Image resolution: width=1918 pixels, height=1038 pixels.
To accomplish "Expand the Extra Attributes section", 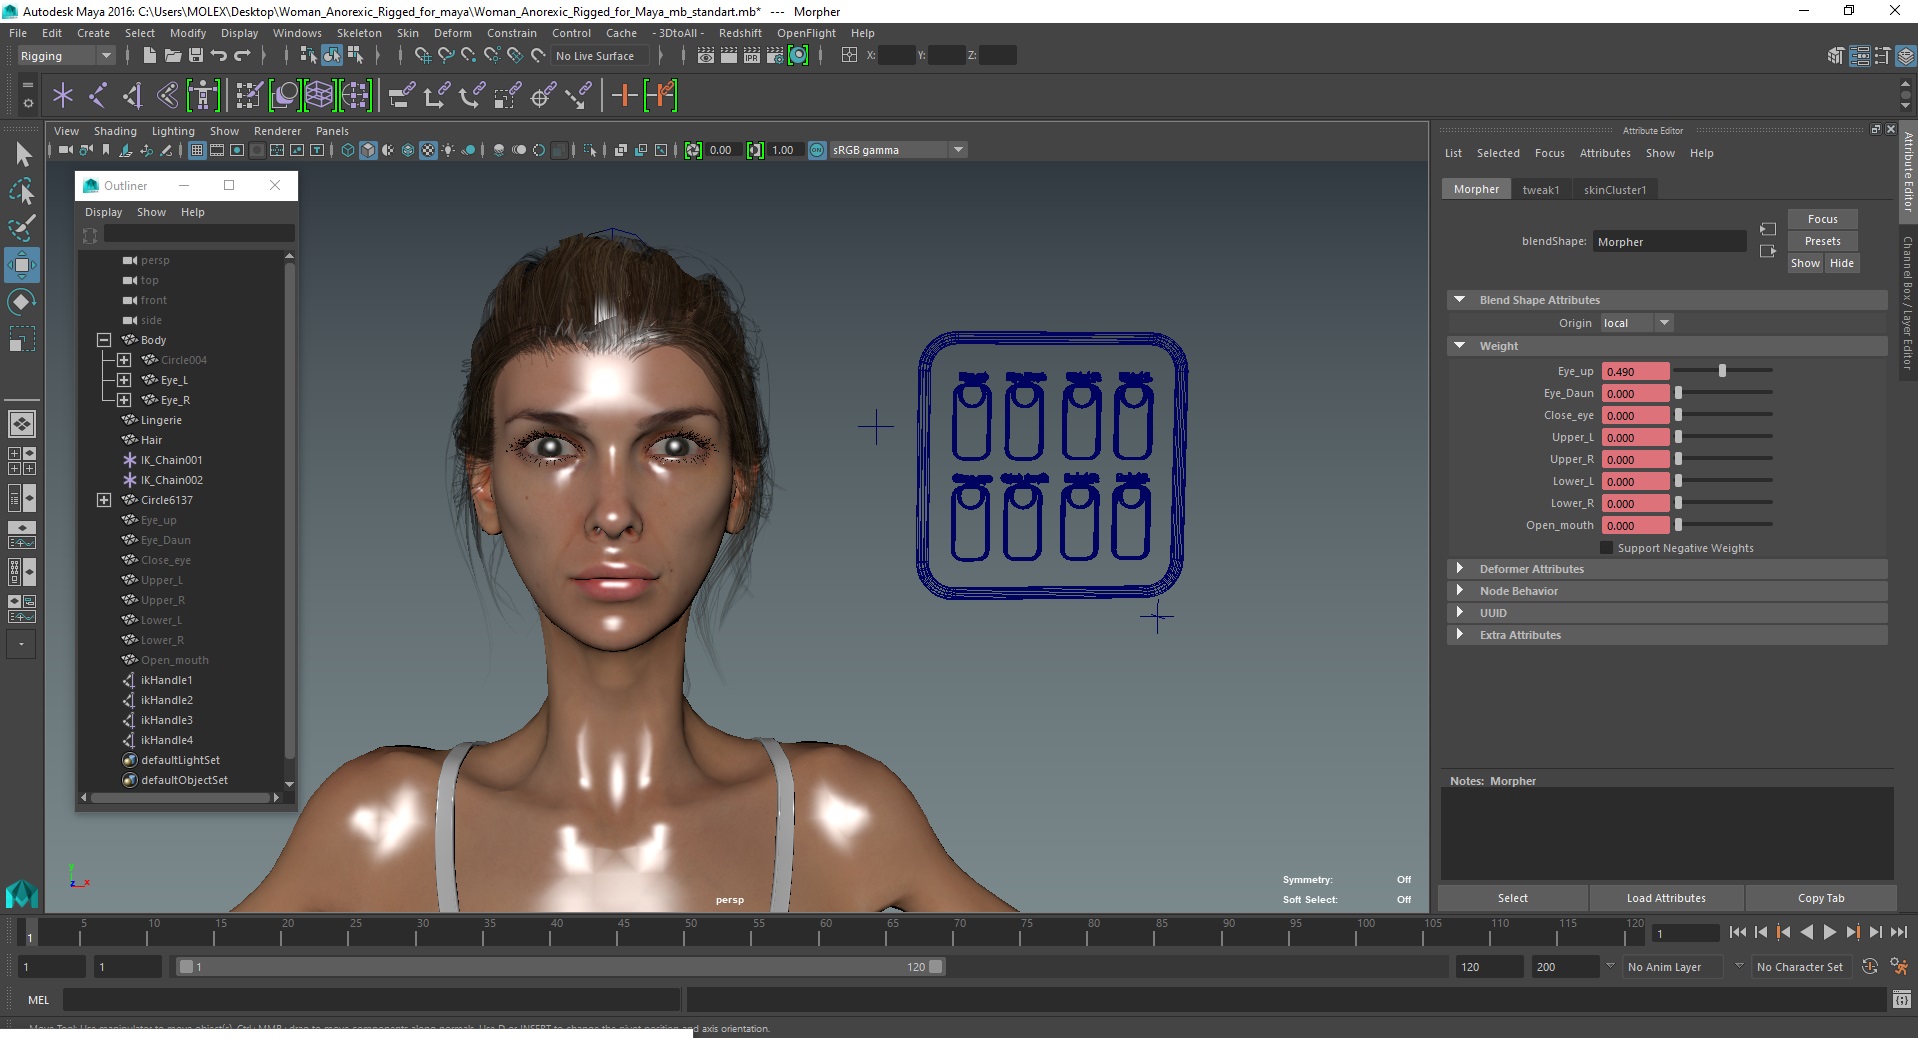I will pyautogui.click(x=1460, y=635).
